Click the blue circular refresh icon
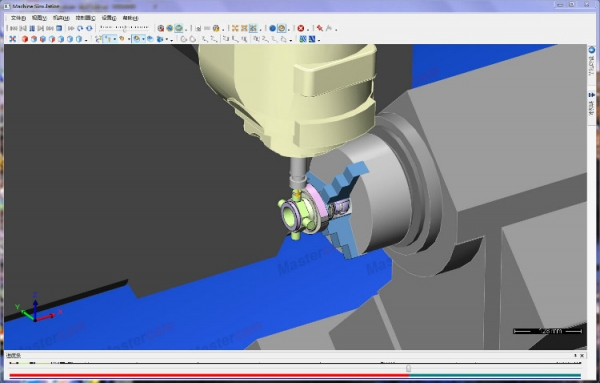Viewport: 600px width, 383px height. (89, 28)
